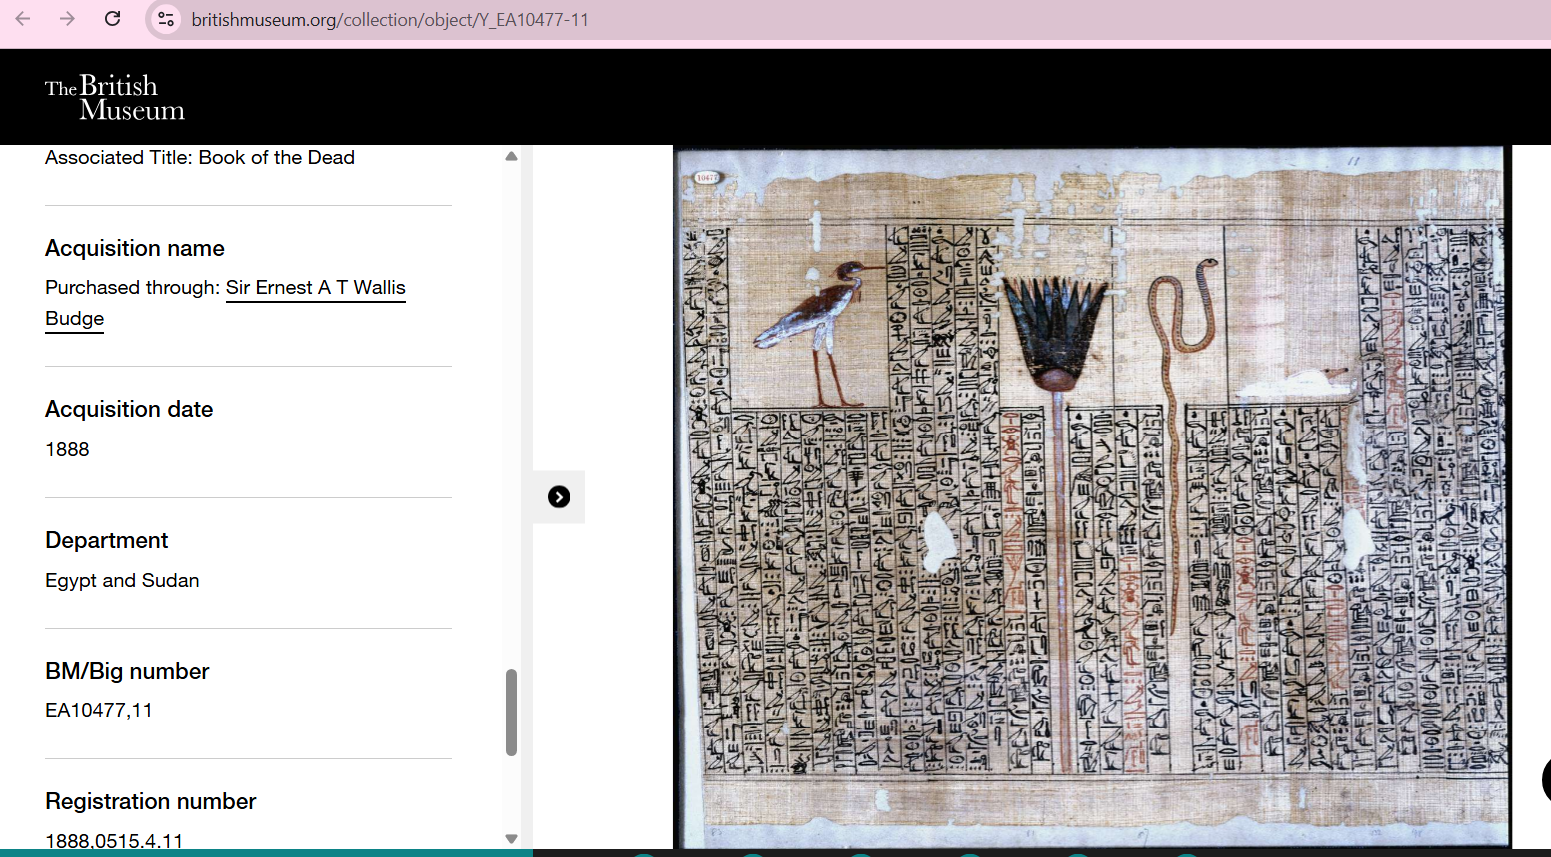Click the BM/Big number EA10477,11 value
This screenshot has height=857, width=1551.
click(x=99, y=710)
